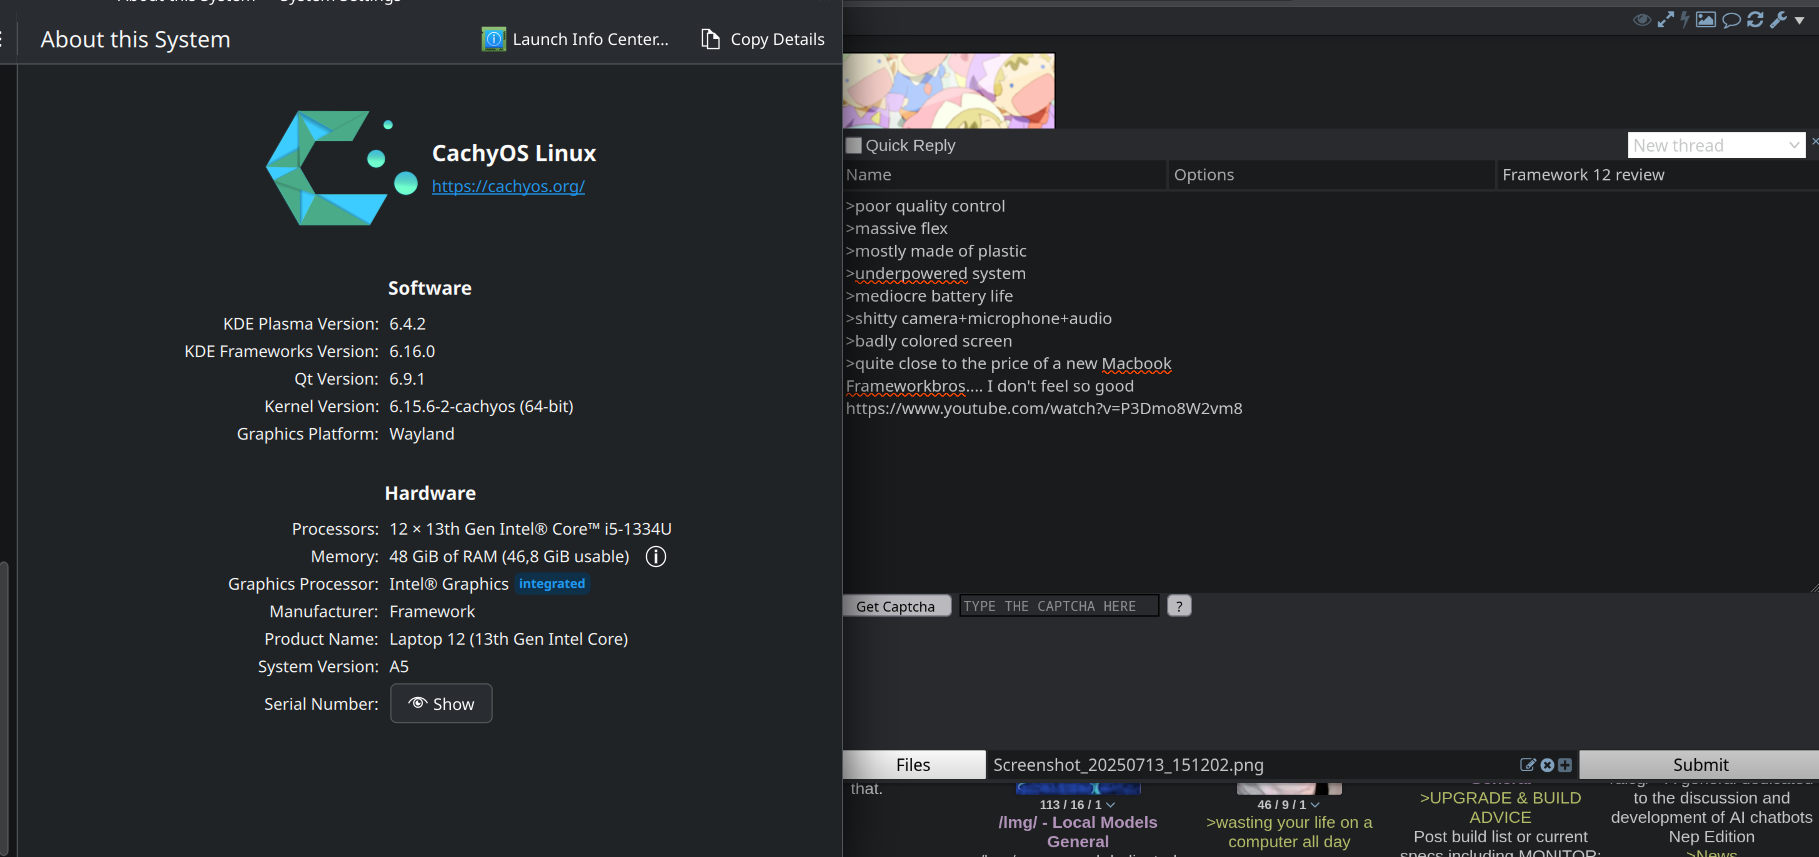Expand the white triangle menu in the toolbar
This screenshot has width=1819, height=857.
pyautogui.click(x=1800, y=20)
